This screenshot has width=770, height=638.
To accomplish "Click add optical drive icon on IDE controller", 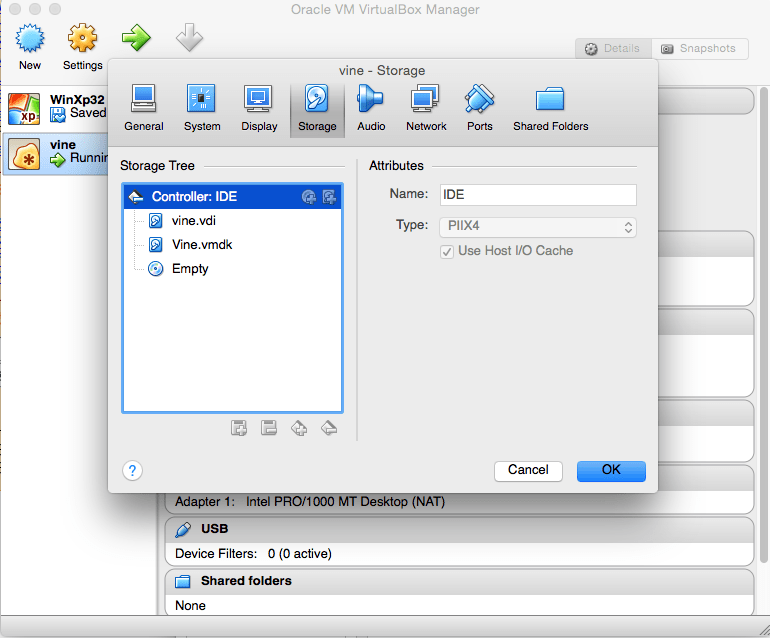I will tap(308, 197).
